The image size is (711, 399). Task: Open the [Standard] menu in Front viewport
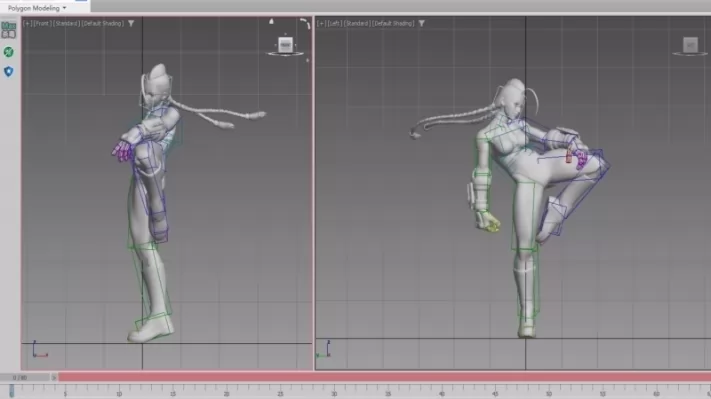tap(66, 23)
